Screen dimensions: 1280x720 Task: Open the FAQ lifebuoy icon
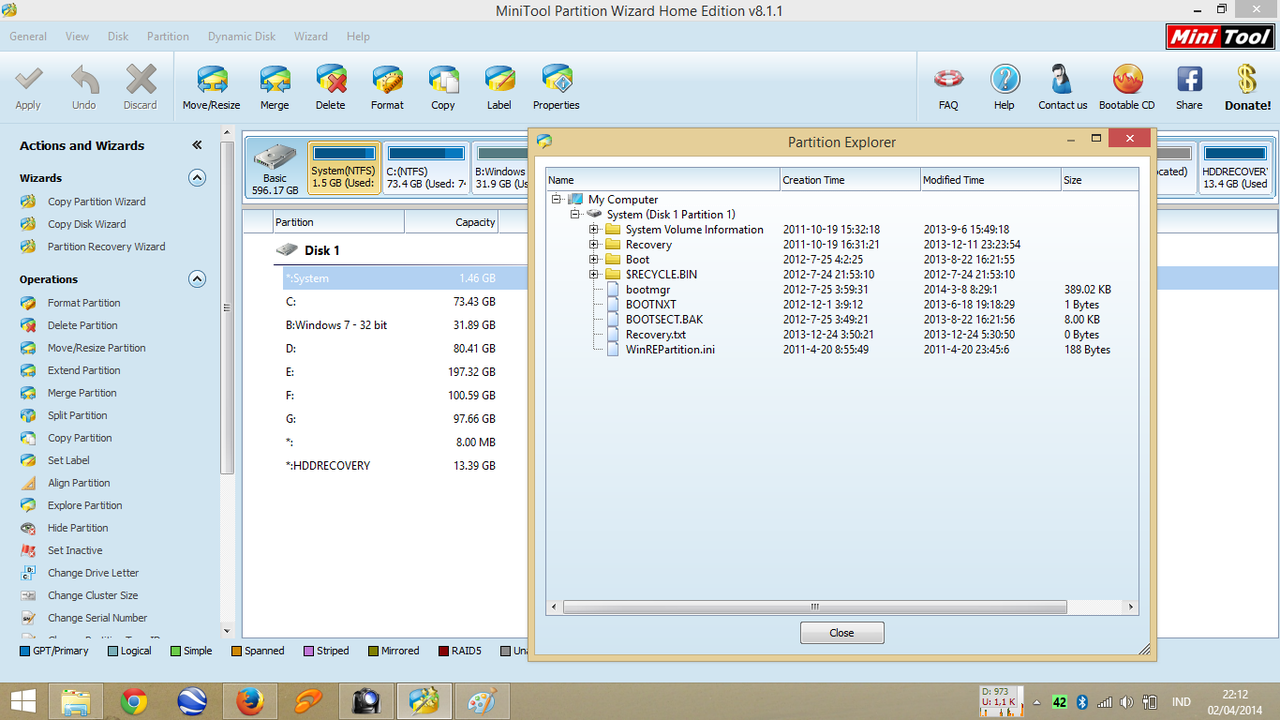(948, 79)
